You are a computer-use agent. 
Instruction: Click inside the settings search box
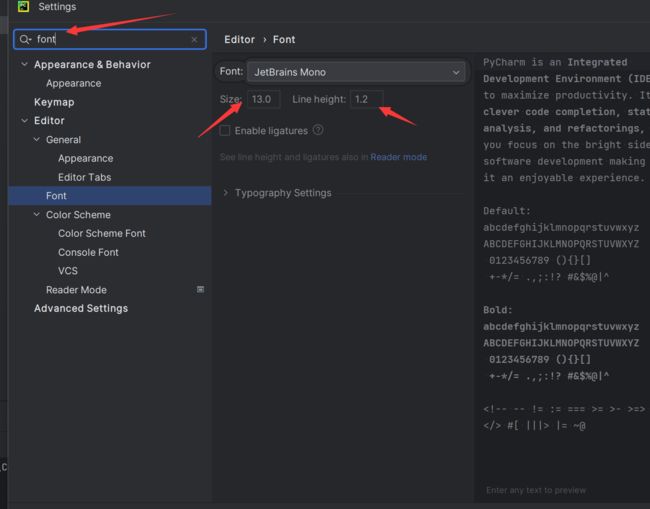point(110,39)
